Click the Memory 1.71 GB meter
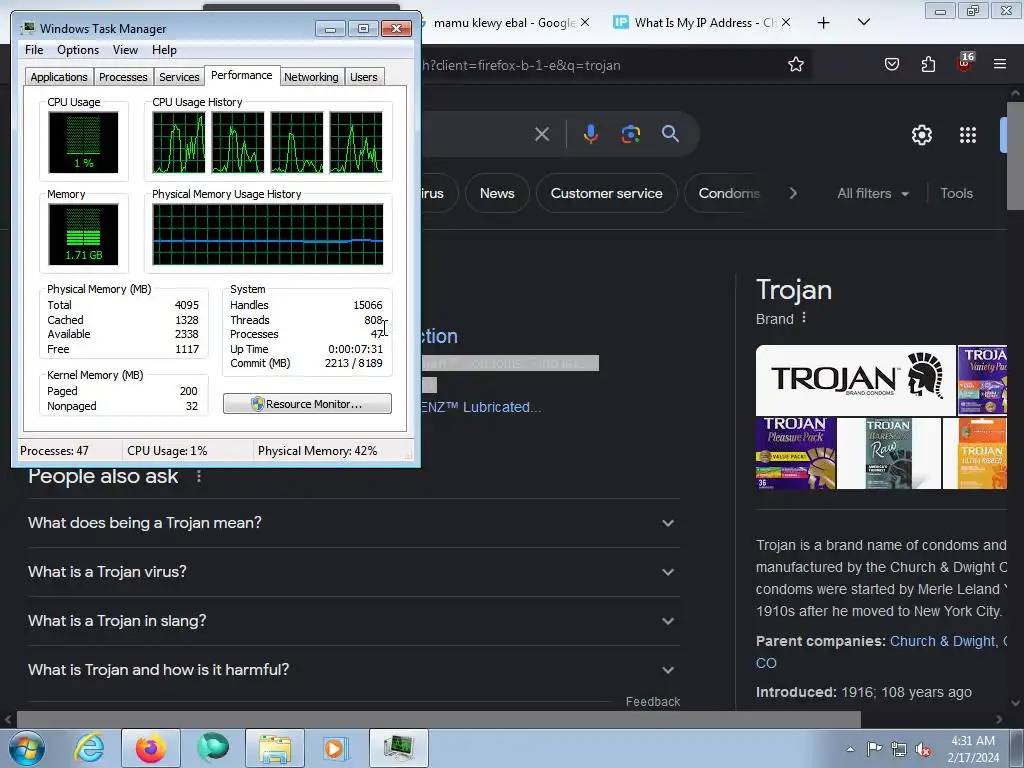1024x768 pixels. (83, 234)
